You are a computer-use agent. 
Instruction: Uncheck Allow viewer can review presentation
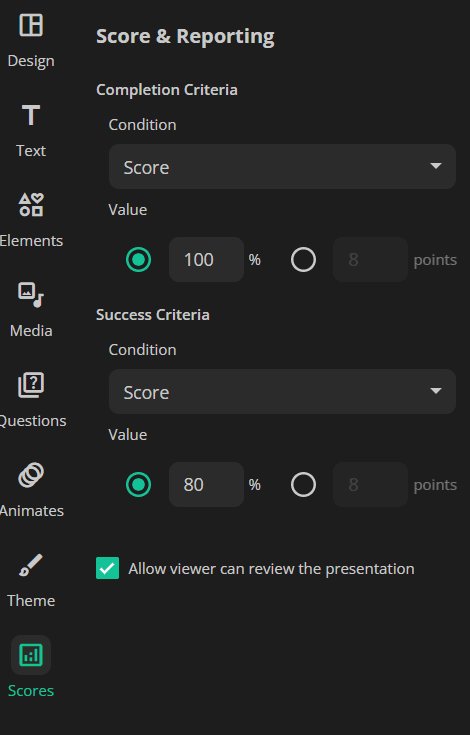click(107, 569)
